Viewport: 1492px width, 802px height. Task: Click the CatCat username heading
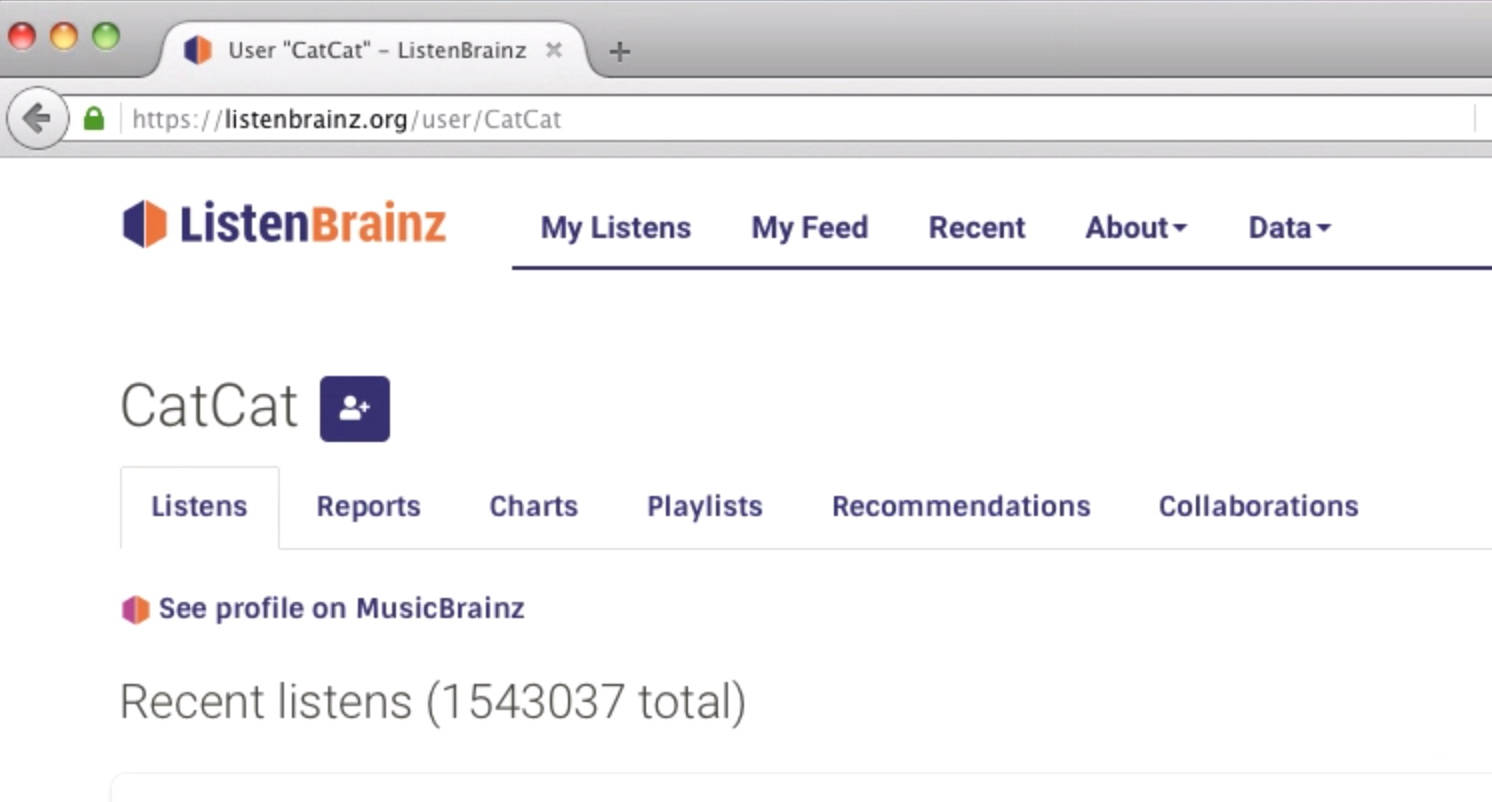click(209, 406)
